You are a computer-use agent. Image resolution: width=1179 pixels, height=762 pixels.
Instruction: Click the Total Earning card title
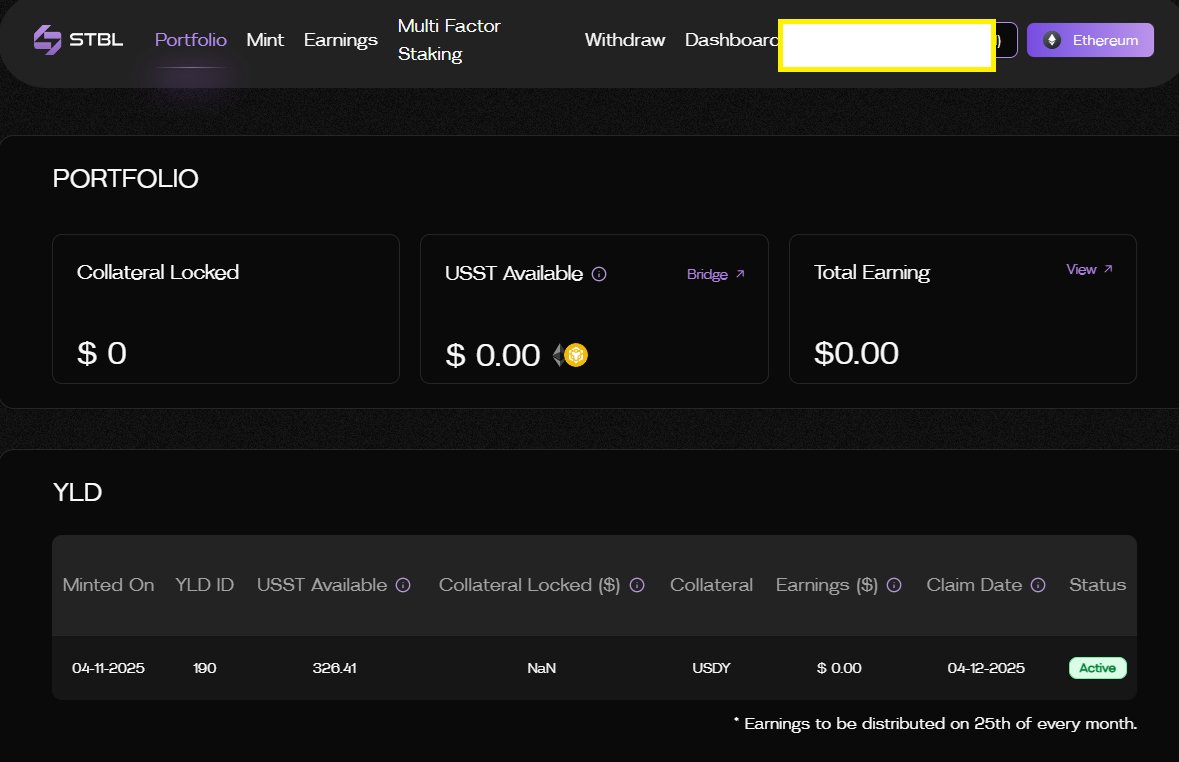pos(872,272)
